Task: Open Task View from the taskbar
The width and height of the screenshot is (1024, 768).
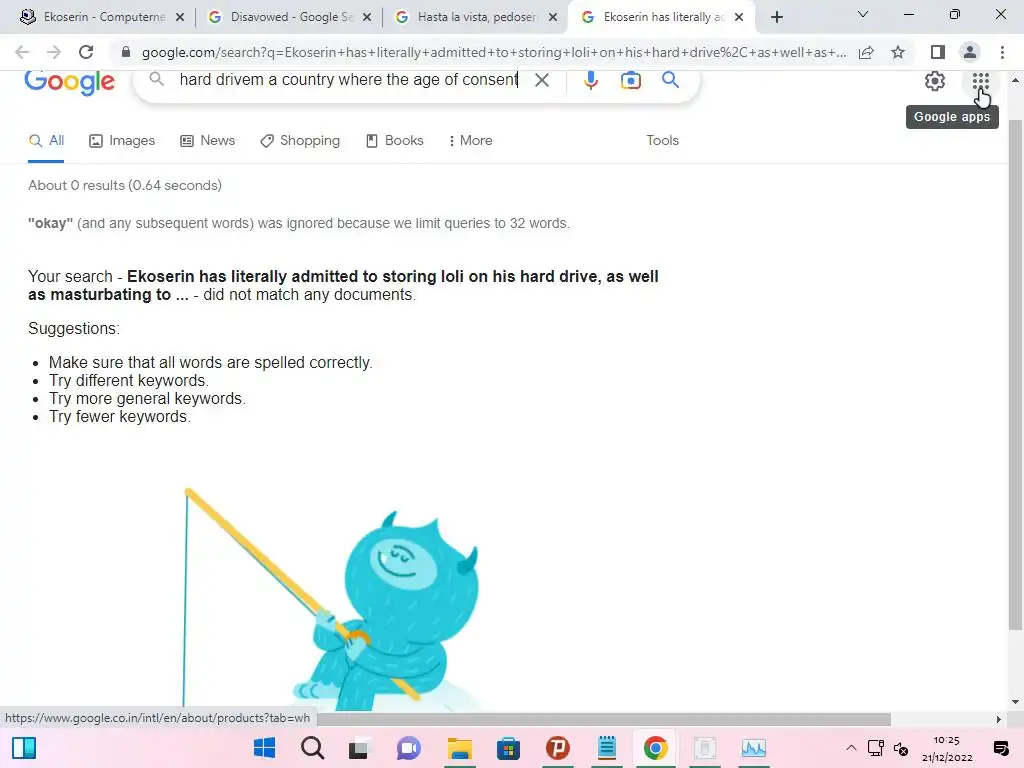Action: (358, 748)
